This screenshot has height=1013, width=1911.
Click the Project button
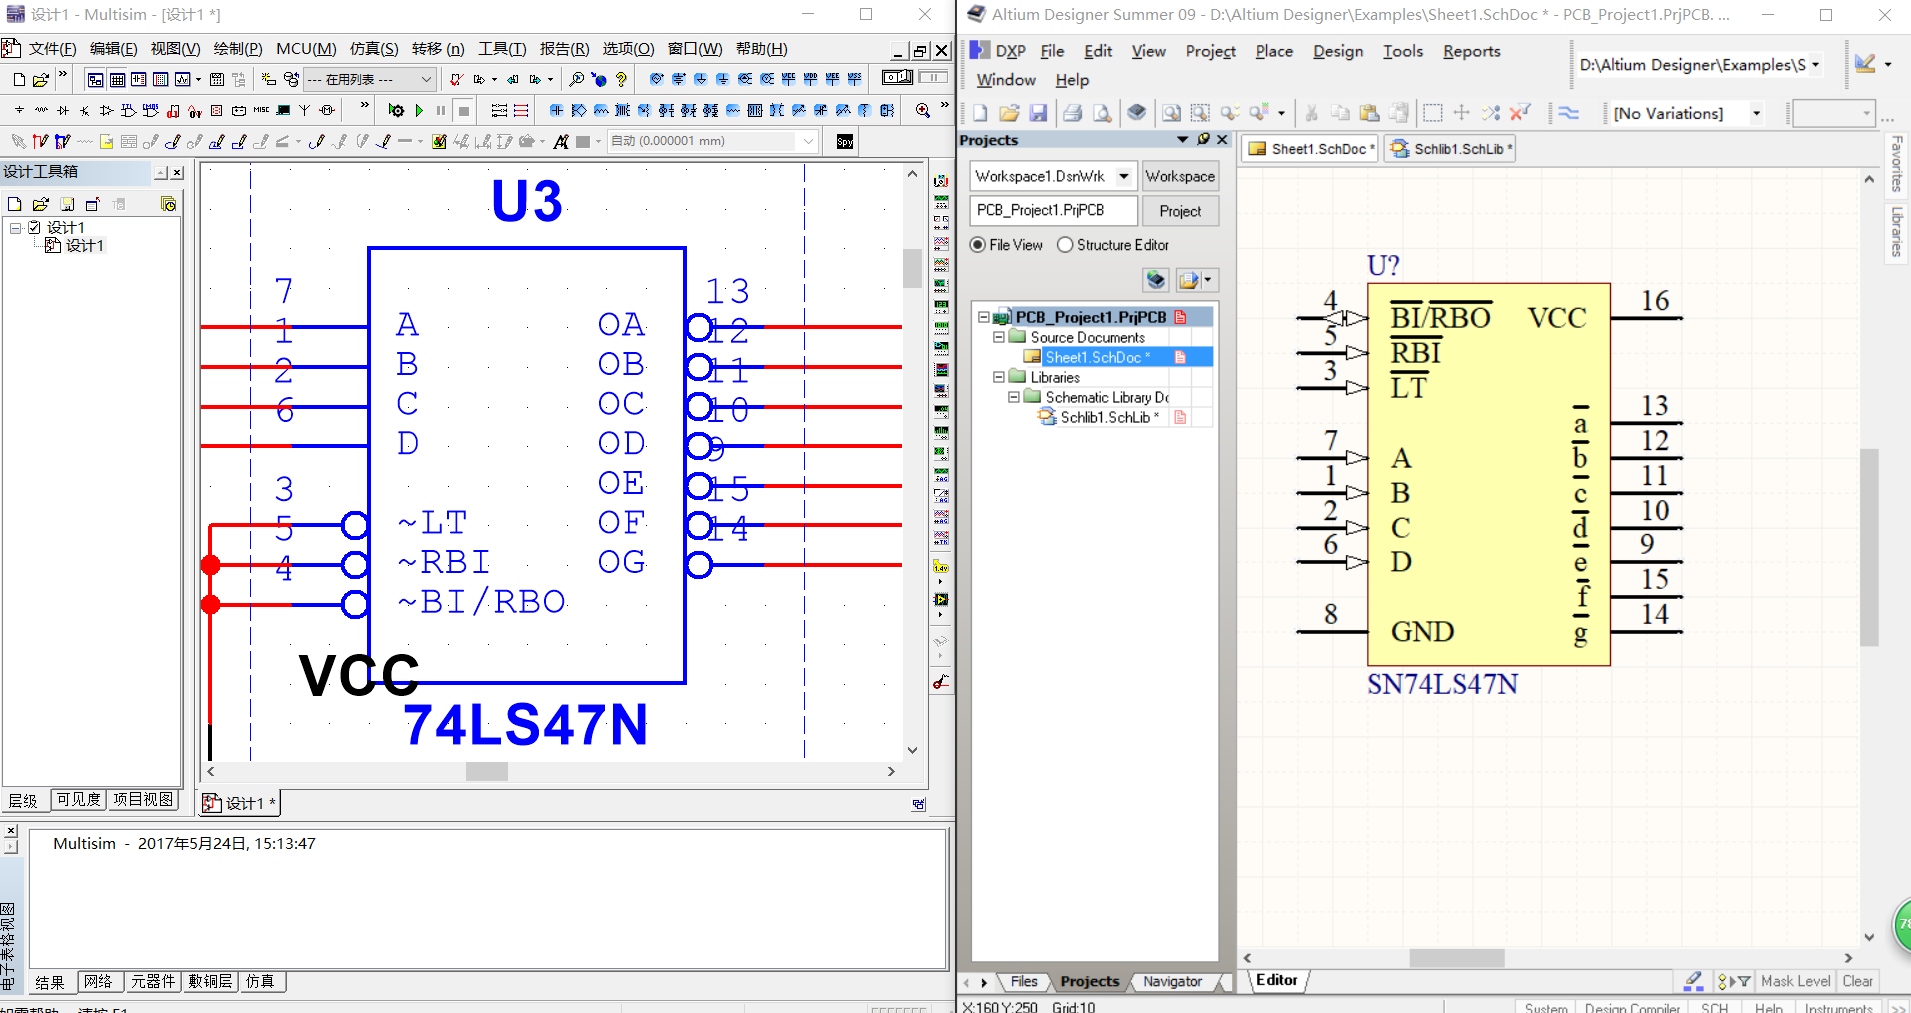pyautogui.click(x=1180, y=211)
